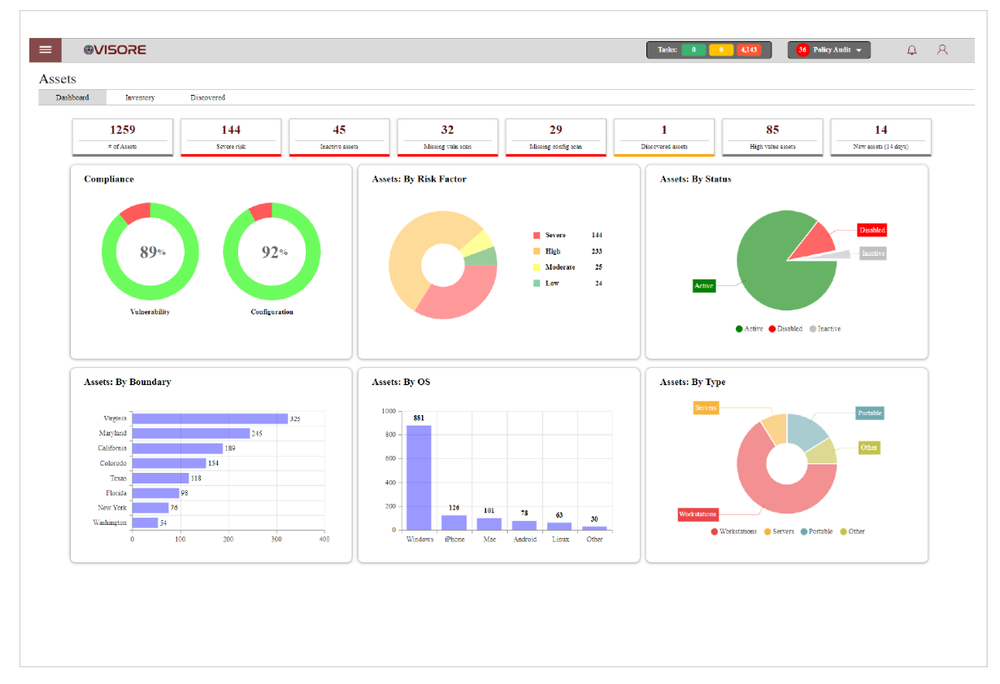The width and height of the screenshot is (1000, 684).
Task: Toggle the Workstations type legend item
Action: pyautogui.click(x=734, y=532)
